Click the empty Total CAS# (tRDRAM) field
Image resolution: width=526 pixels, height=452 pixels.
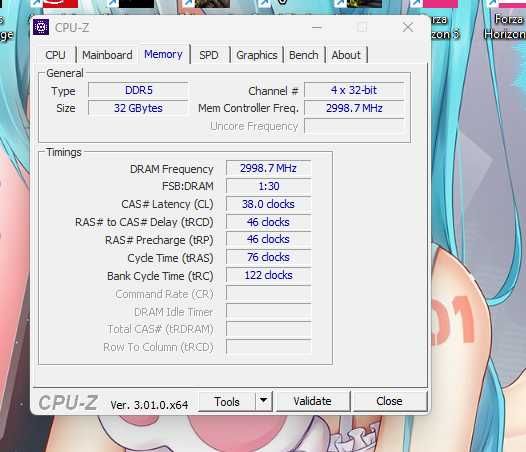click(268, 329)
